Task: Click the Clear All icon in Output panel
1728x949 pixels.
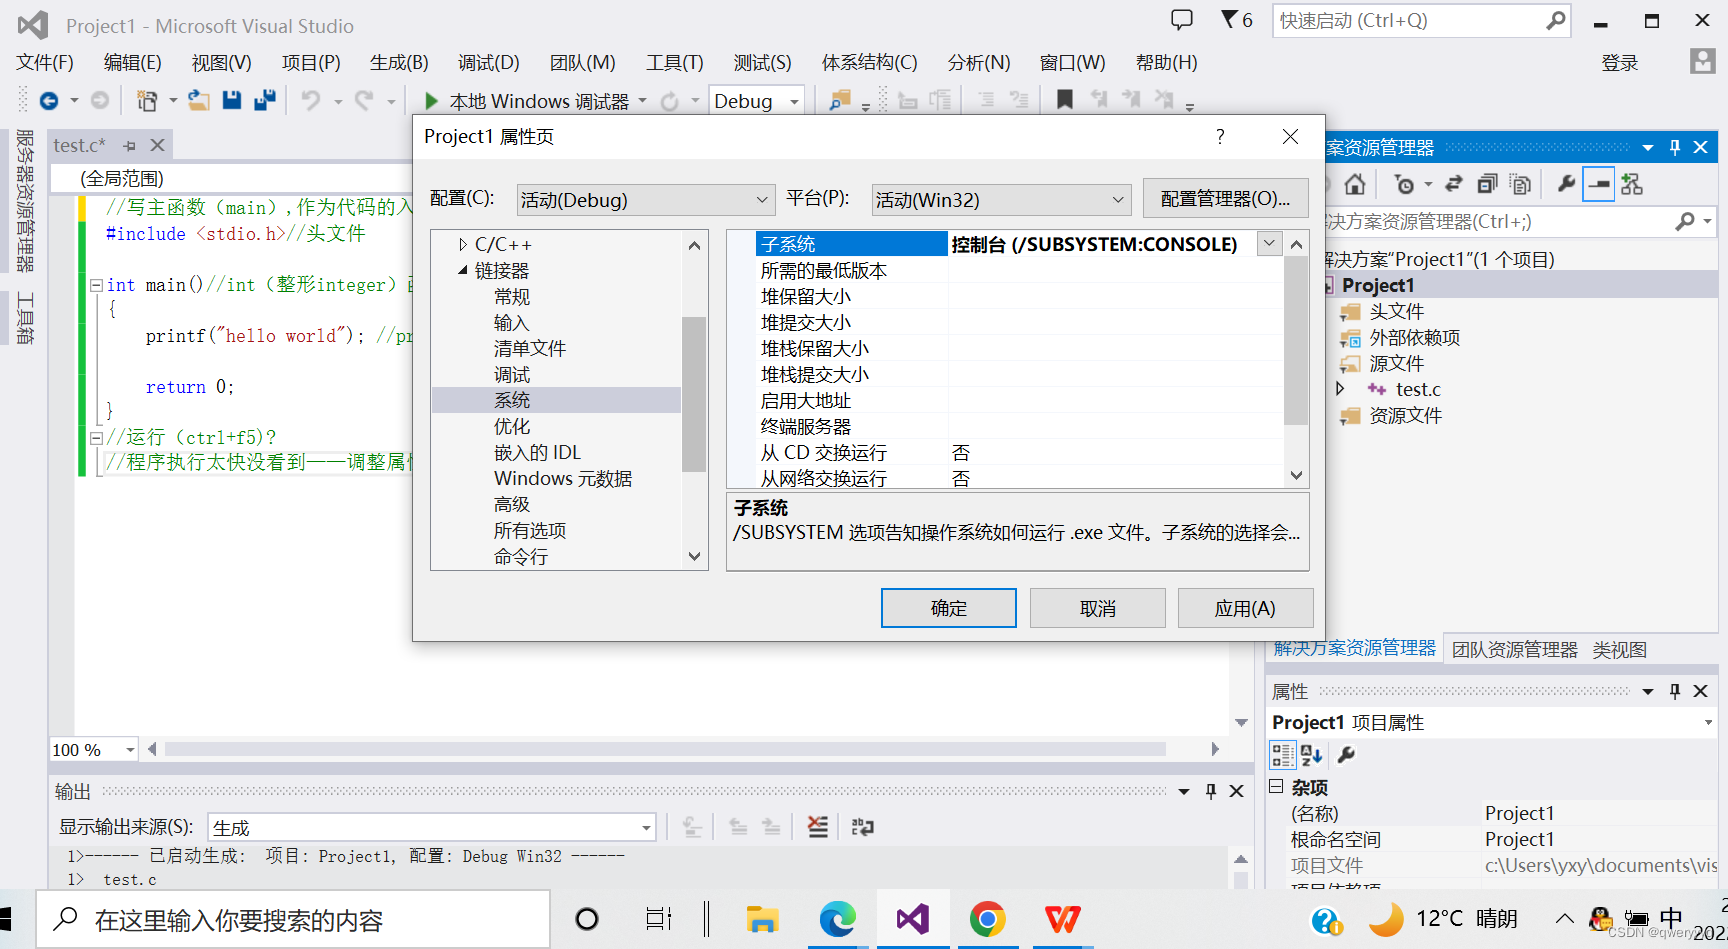Action: [818, 827]
